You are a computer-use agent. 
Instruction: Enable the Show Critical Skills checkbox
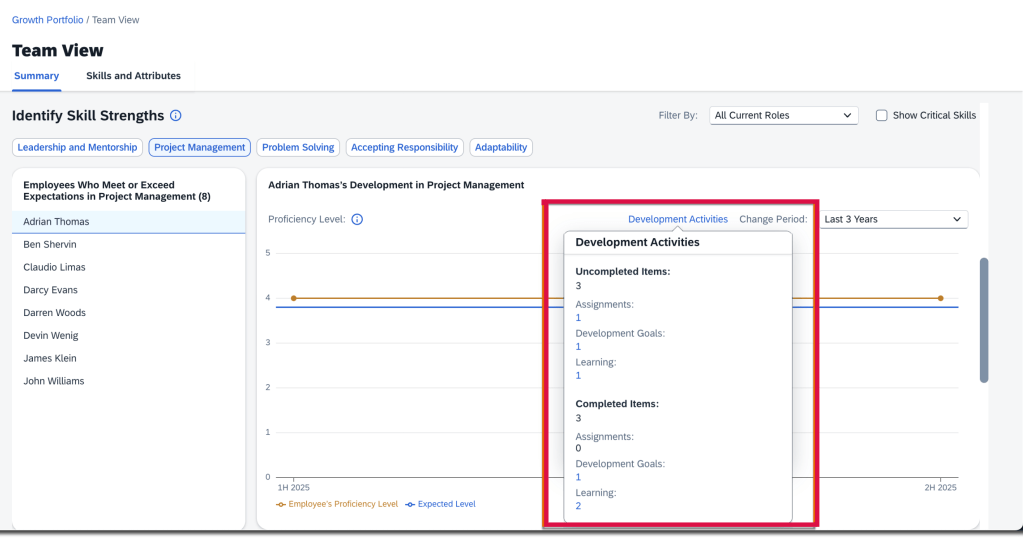881,116
